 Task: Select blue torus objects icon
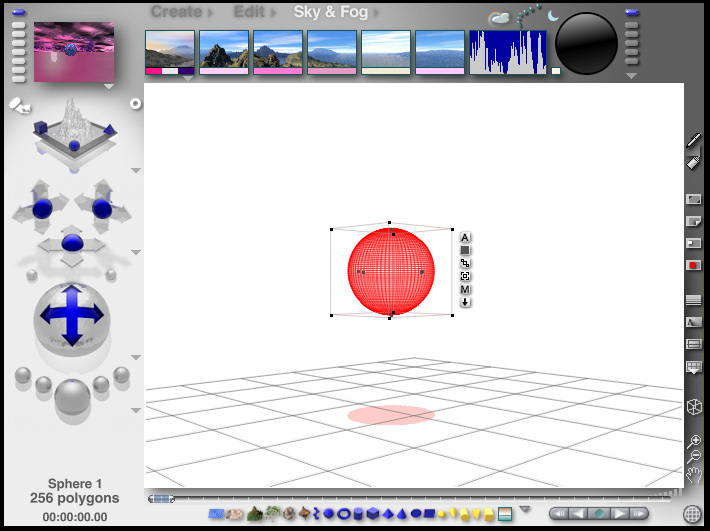344,514
